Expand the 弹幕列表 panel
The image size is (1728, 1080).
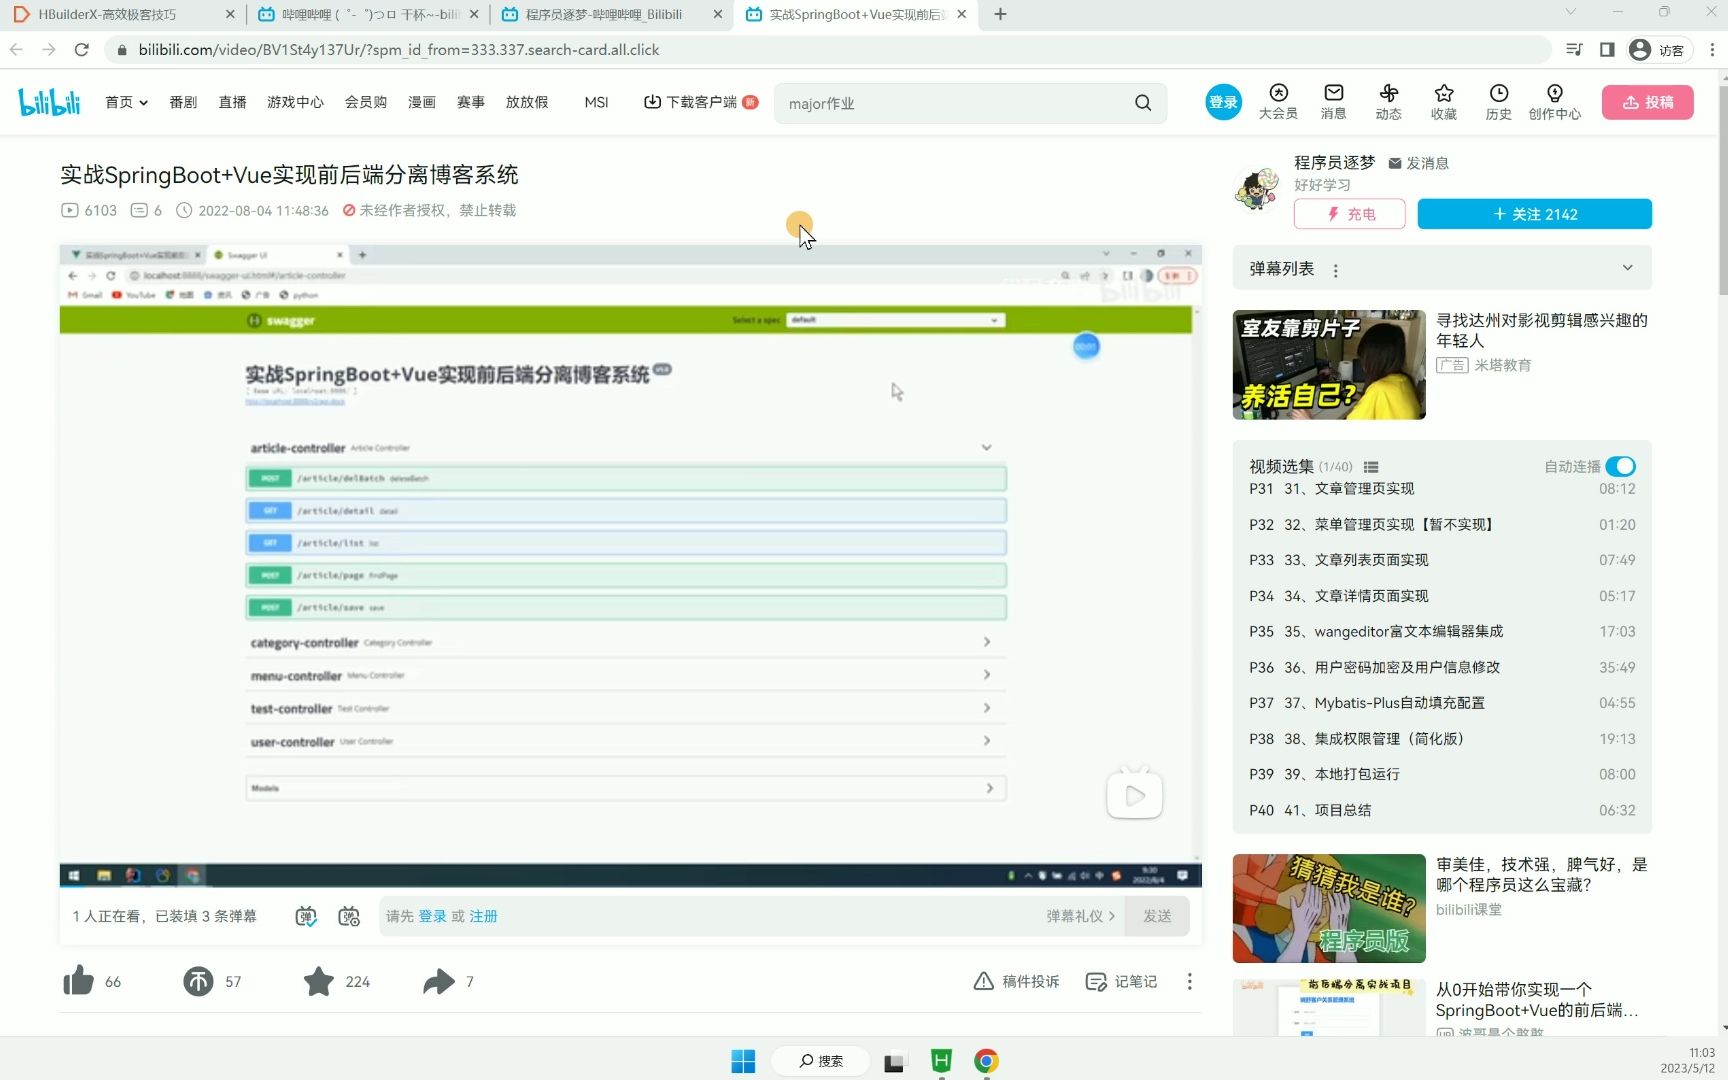tap(1627, 268)
